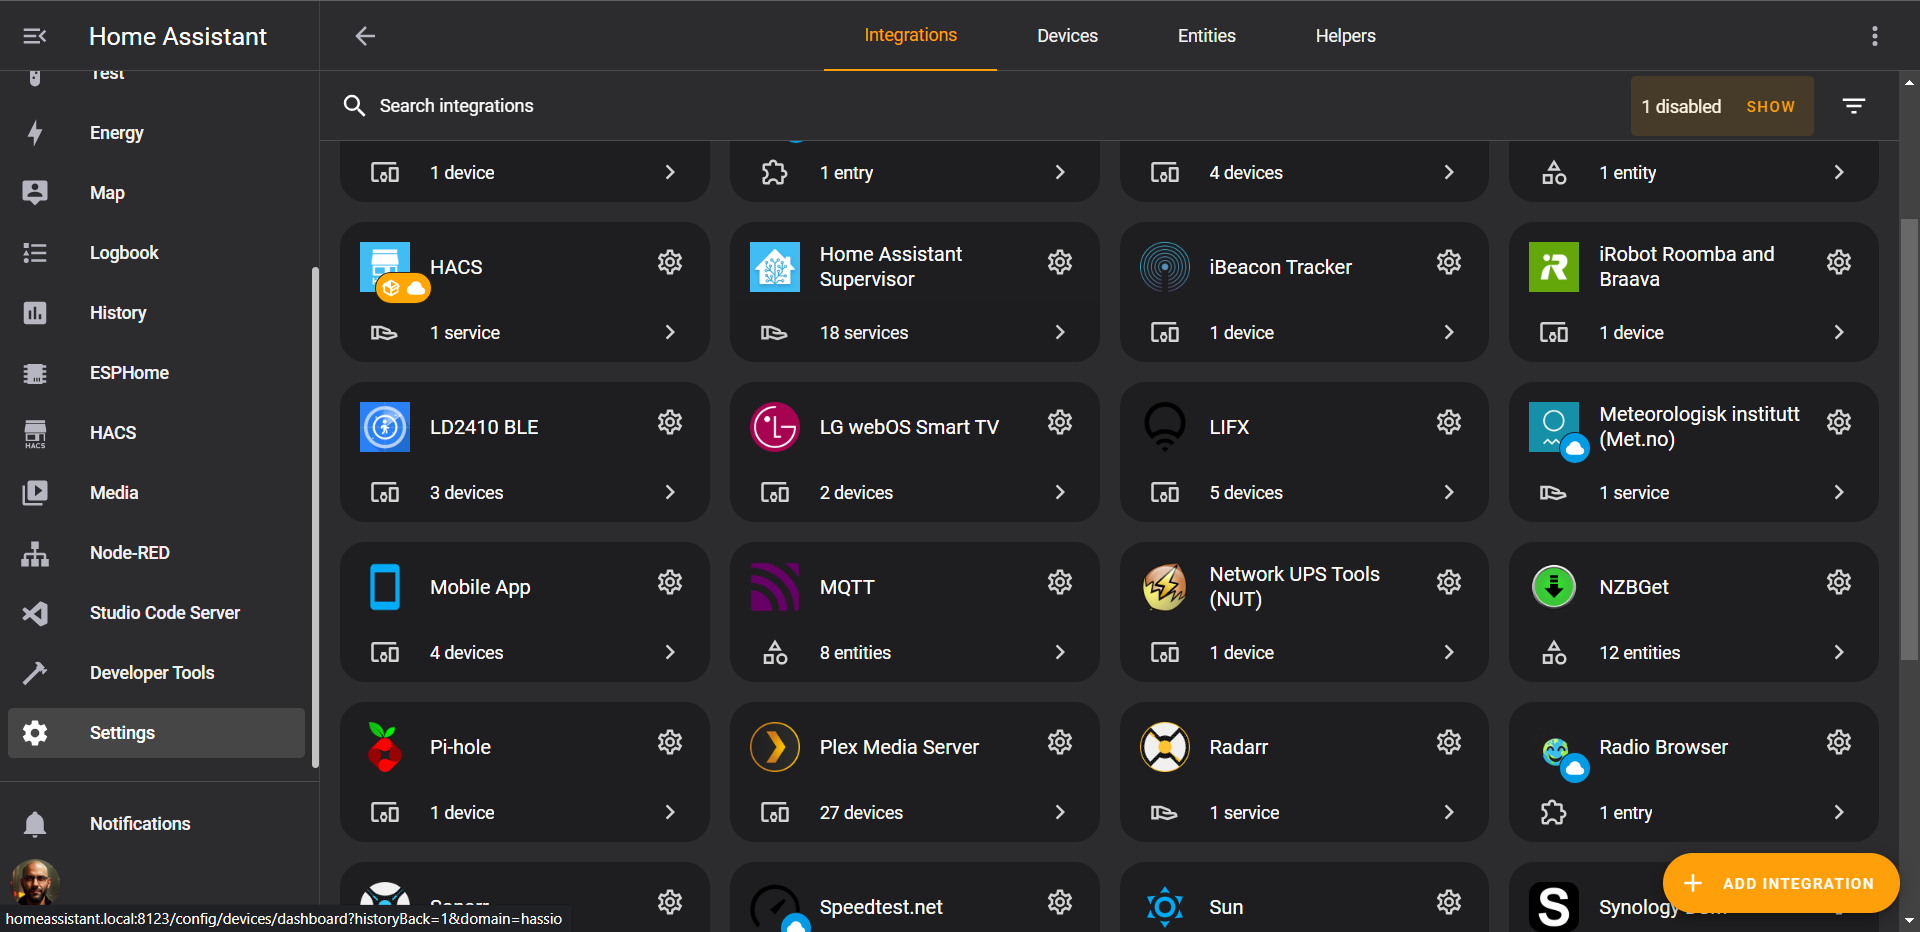Go back using the arrow icon
1920x932 pixels.
pyautogui.click(x=365, y=36)
